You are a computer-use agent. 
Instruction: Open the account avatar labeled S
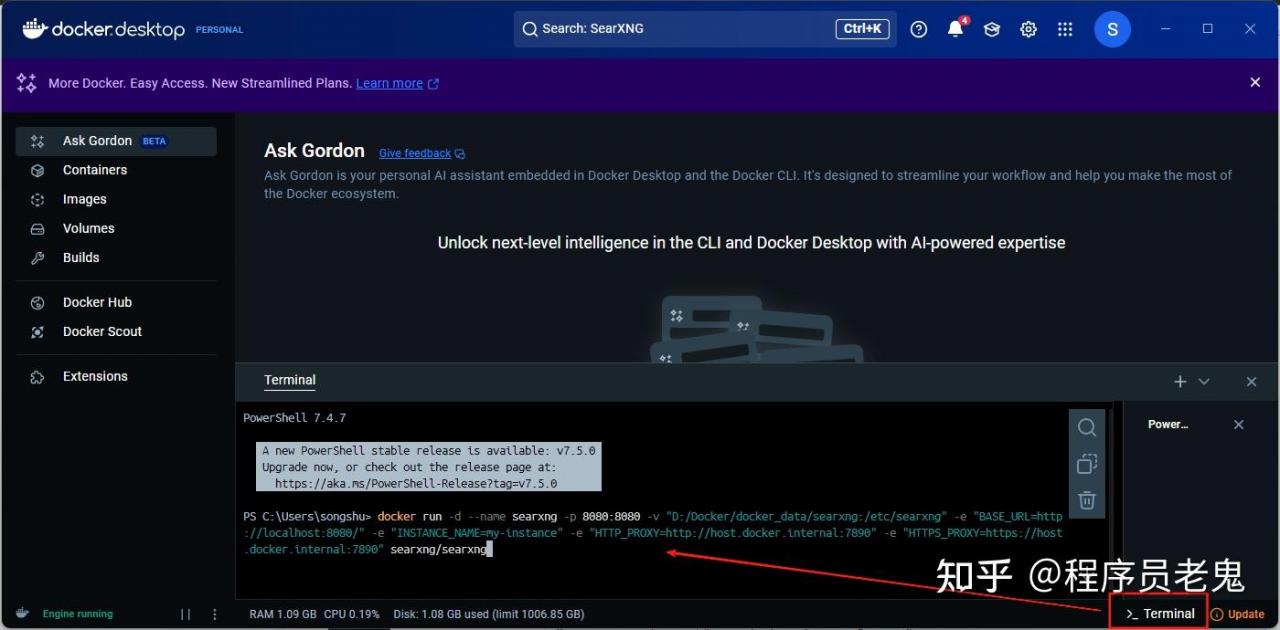(x=1112, y=29)
